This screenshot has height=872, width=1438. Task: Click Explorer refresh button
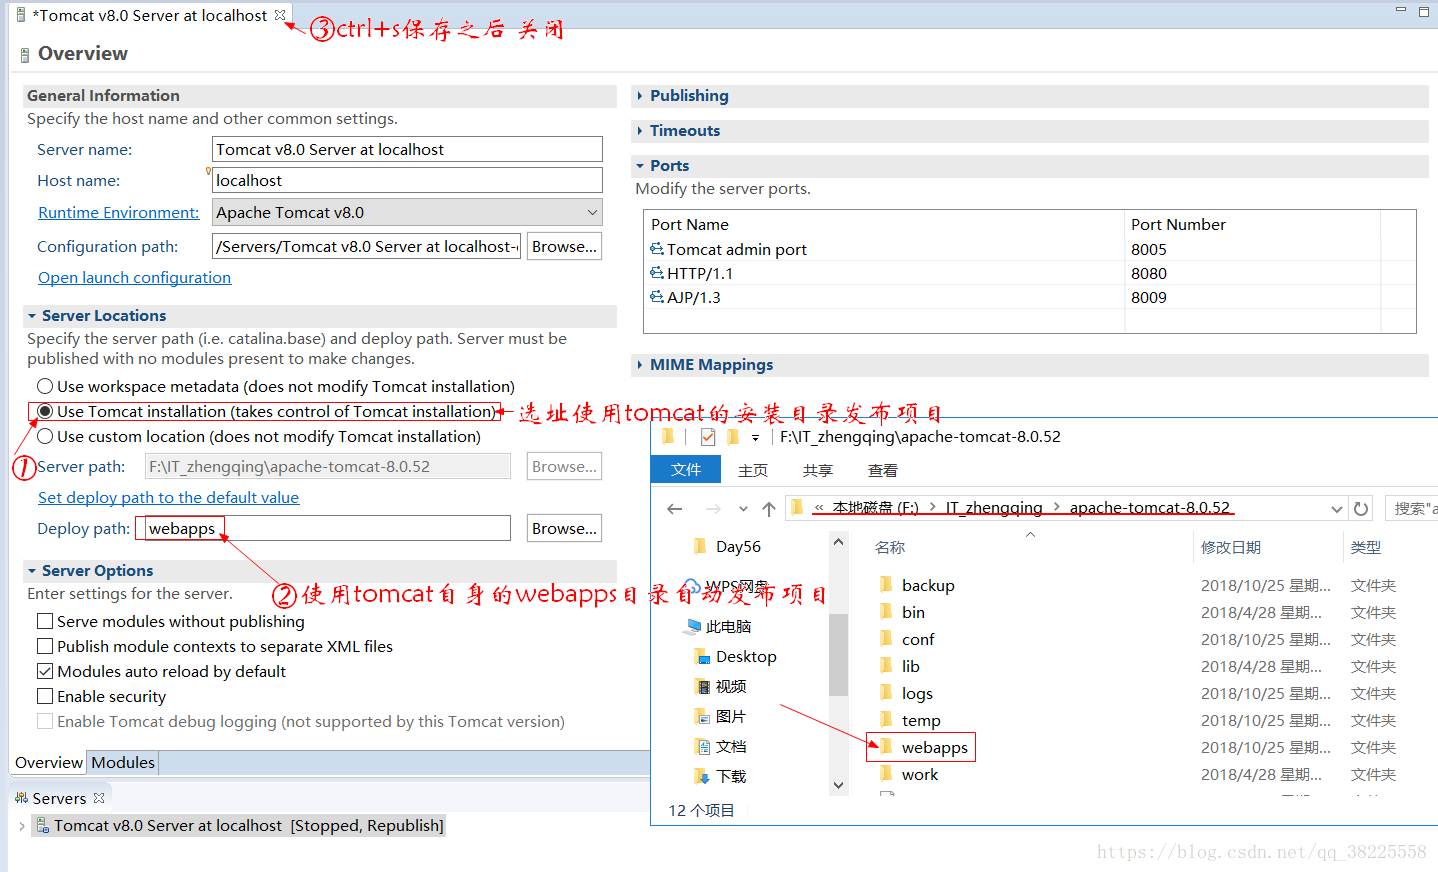tap(1361, 508)
